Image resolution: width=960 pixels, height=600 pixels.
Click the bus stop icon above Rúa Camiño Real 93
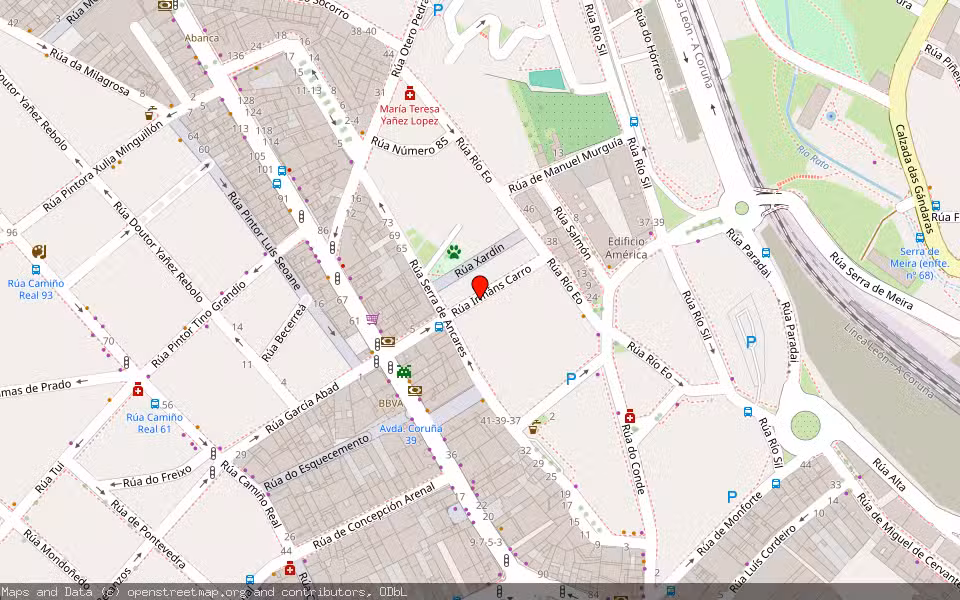36,269
